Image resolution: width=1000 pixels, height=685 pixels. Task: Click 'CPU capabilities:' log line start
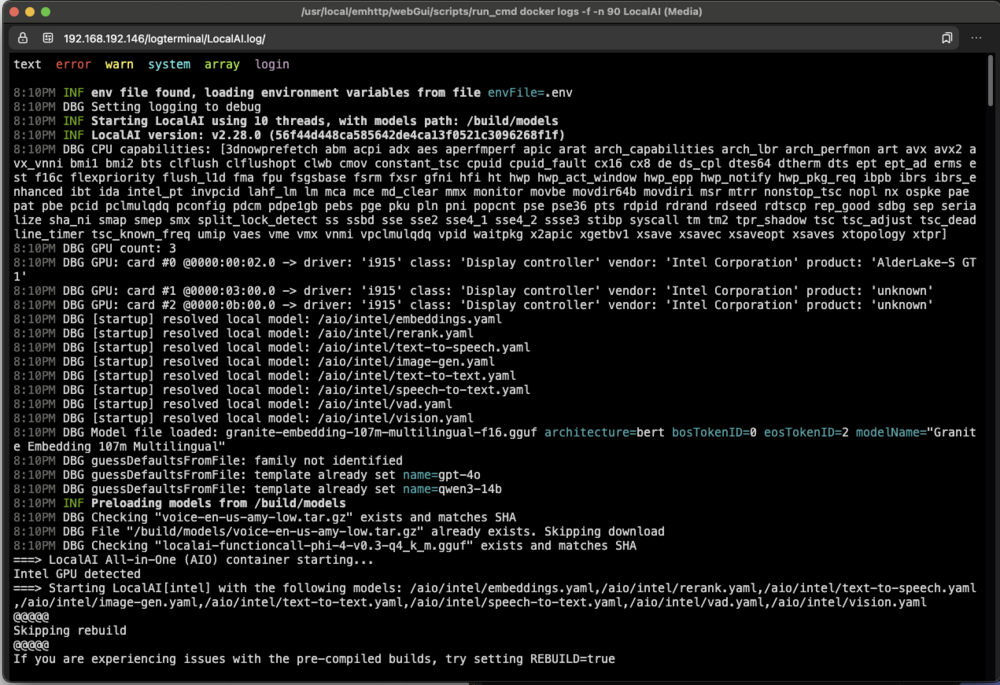pos(151,149)
